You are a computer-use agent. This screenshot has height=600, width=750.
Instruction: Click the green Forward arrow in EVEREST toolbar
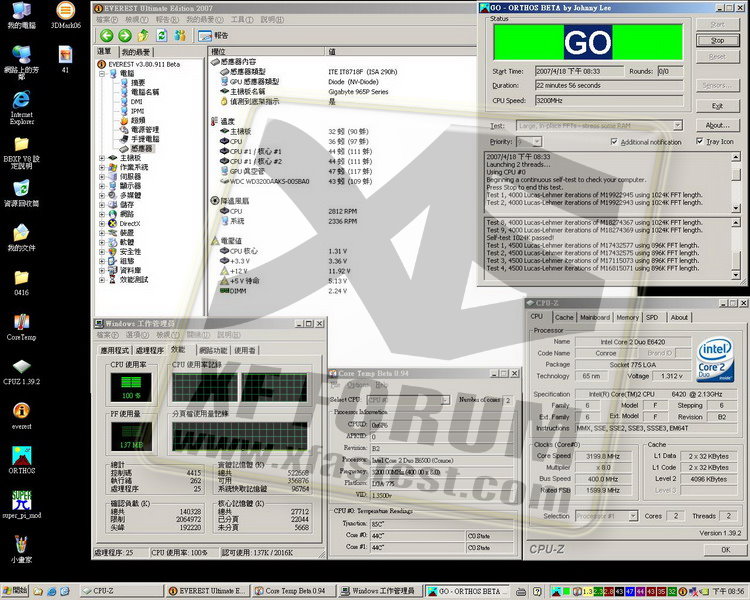pos(125,35)
